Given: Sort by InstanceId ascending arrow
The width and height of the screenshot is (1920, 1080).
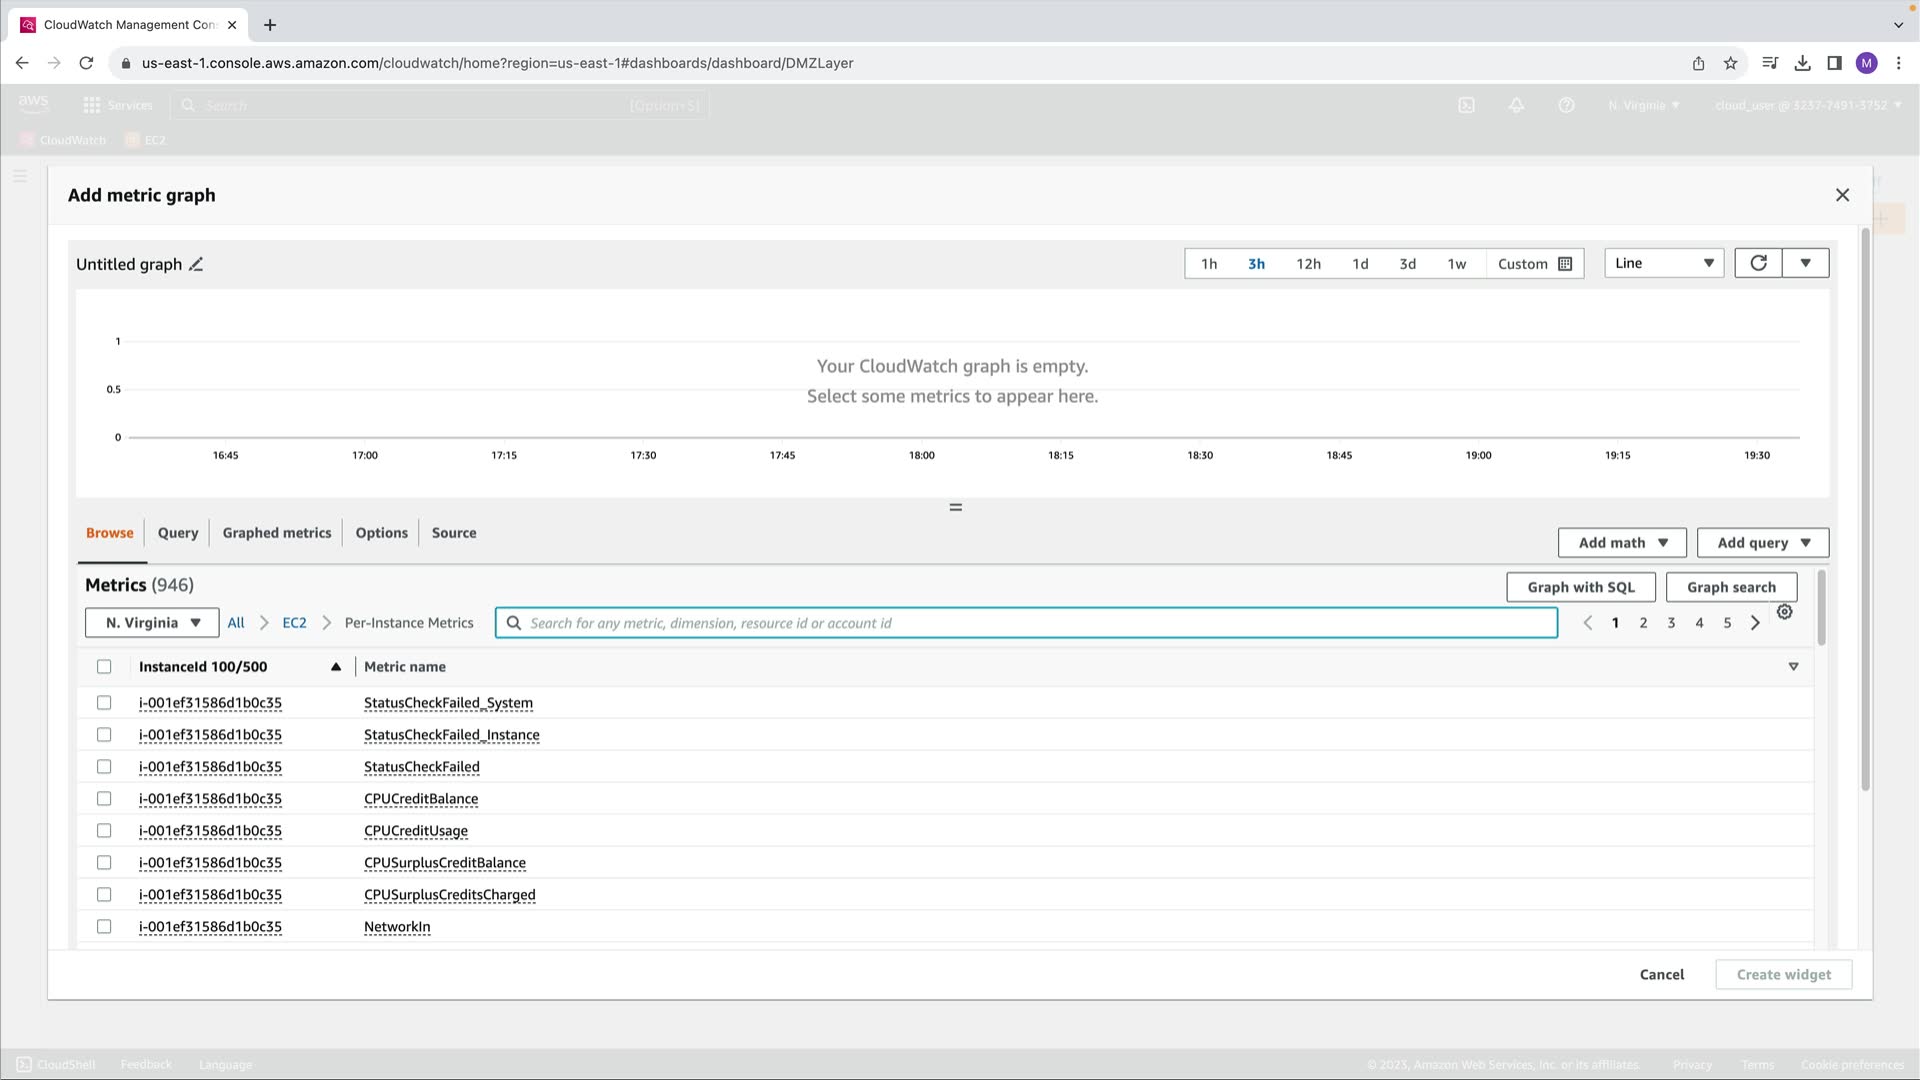Looking at the screenshot, I should pos(336,667).
